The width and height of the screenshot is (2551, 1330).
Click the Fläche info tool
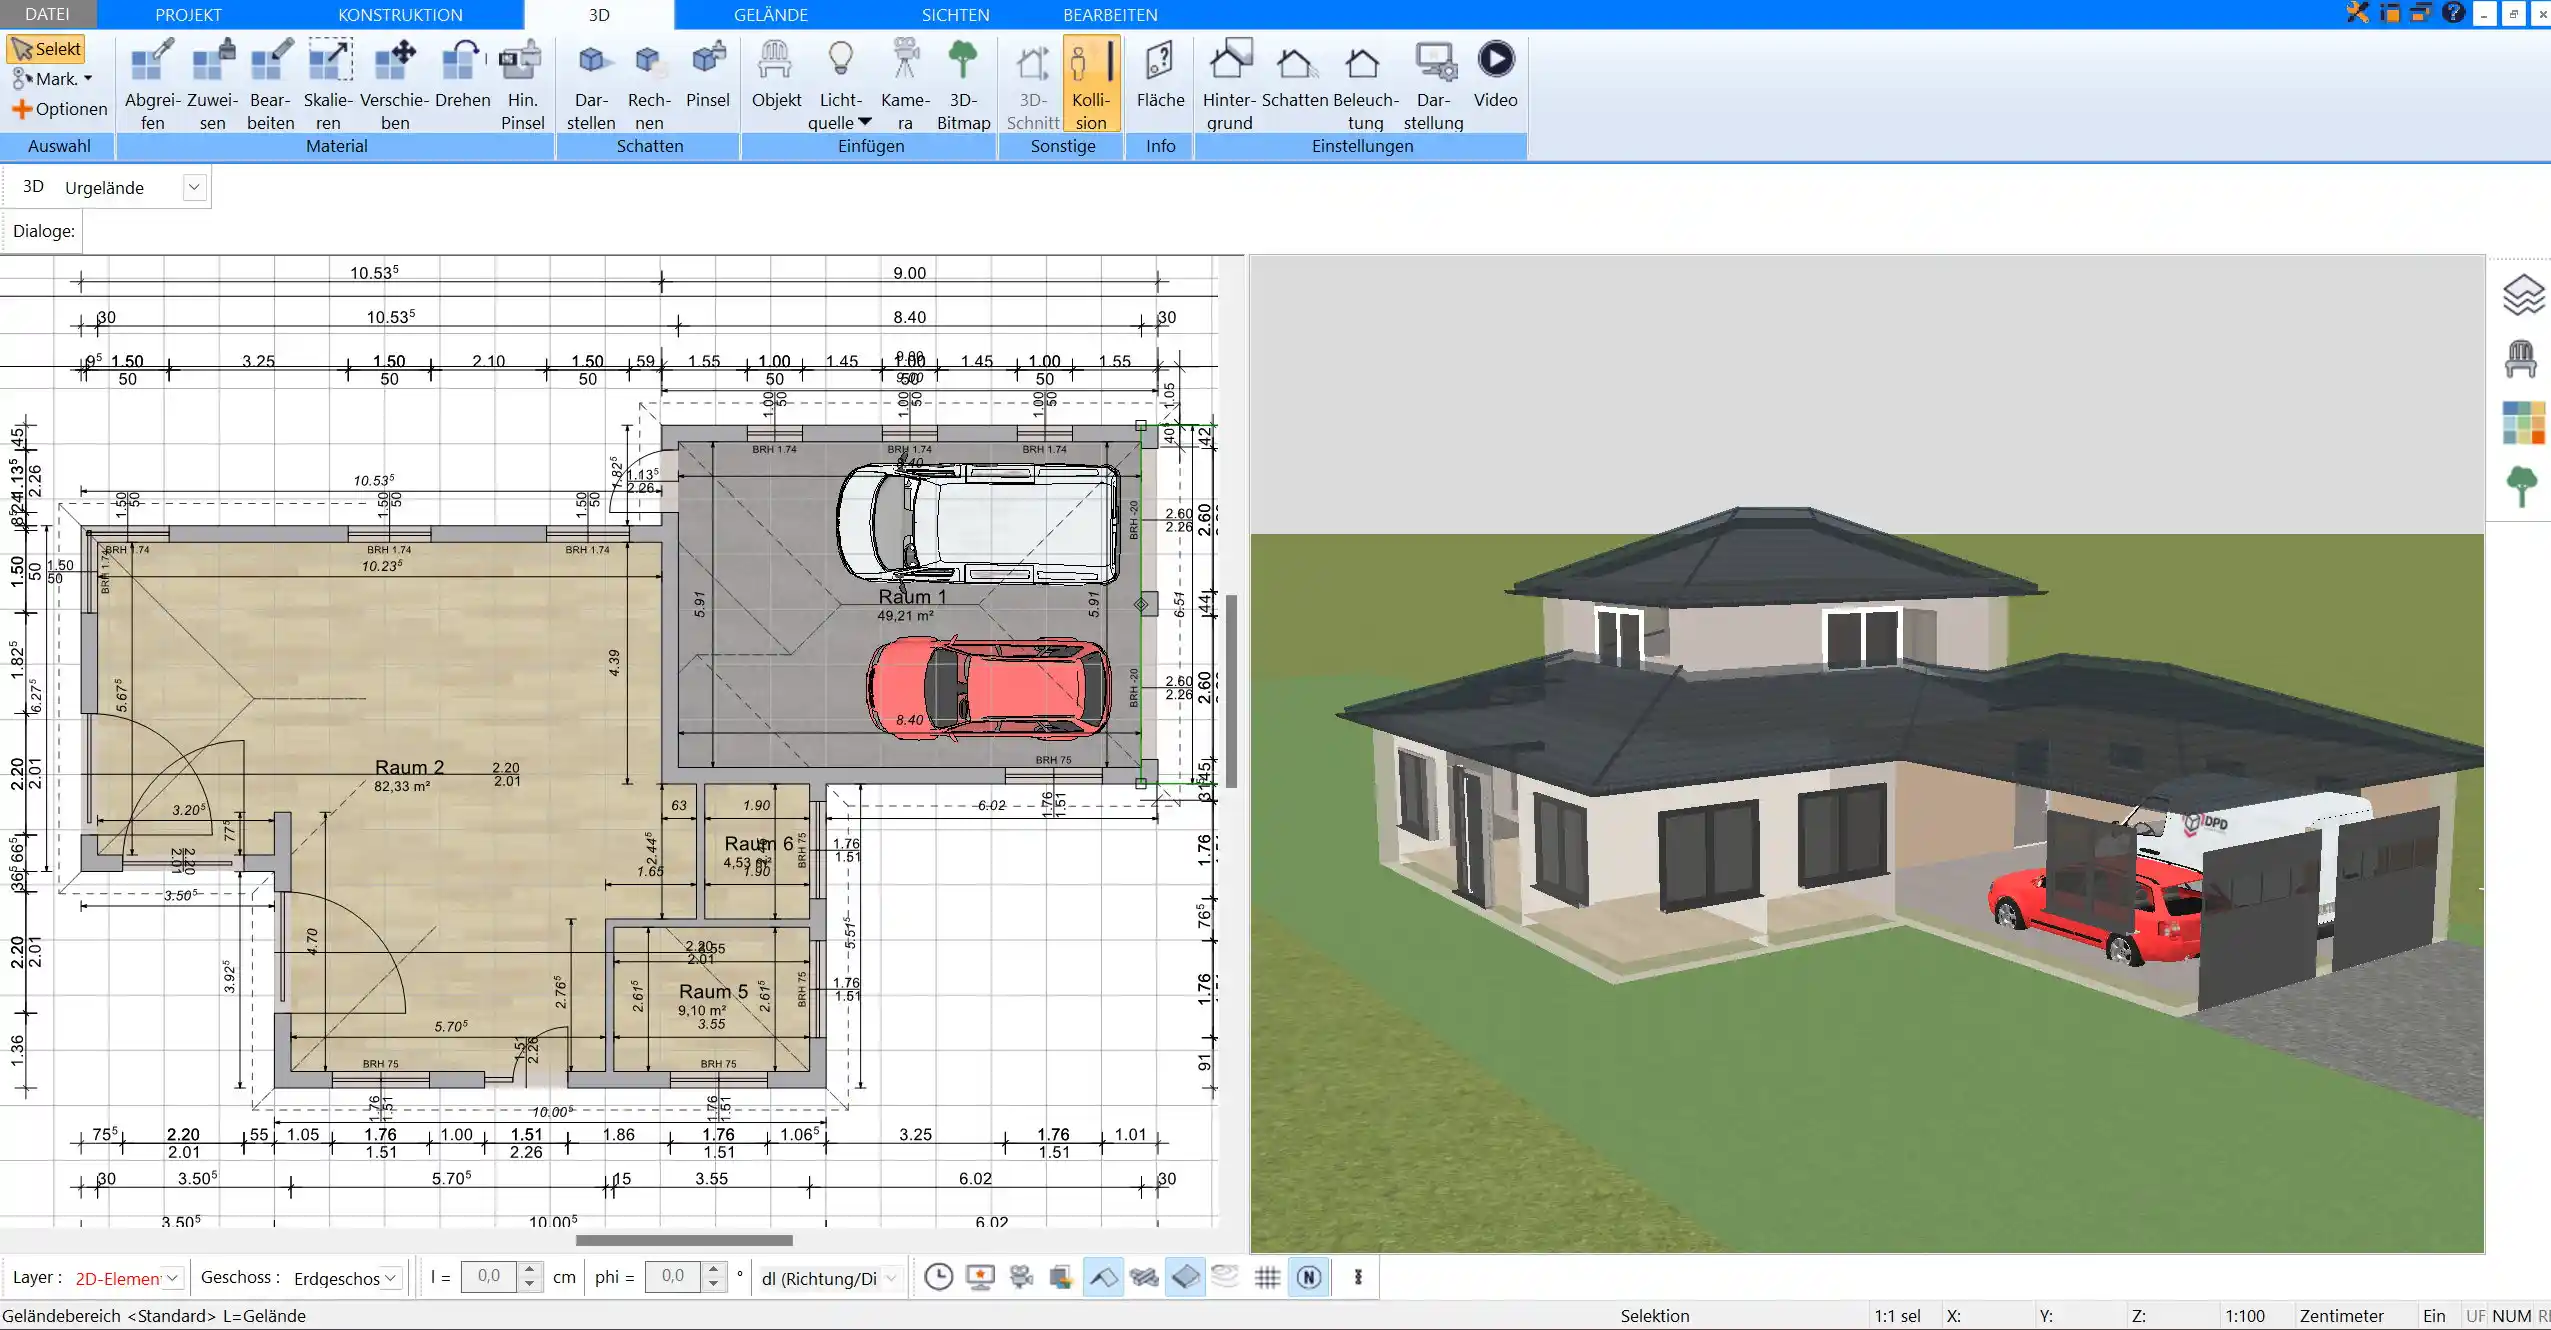(1160, 74)
